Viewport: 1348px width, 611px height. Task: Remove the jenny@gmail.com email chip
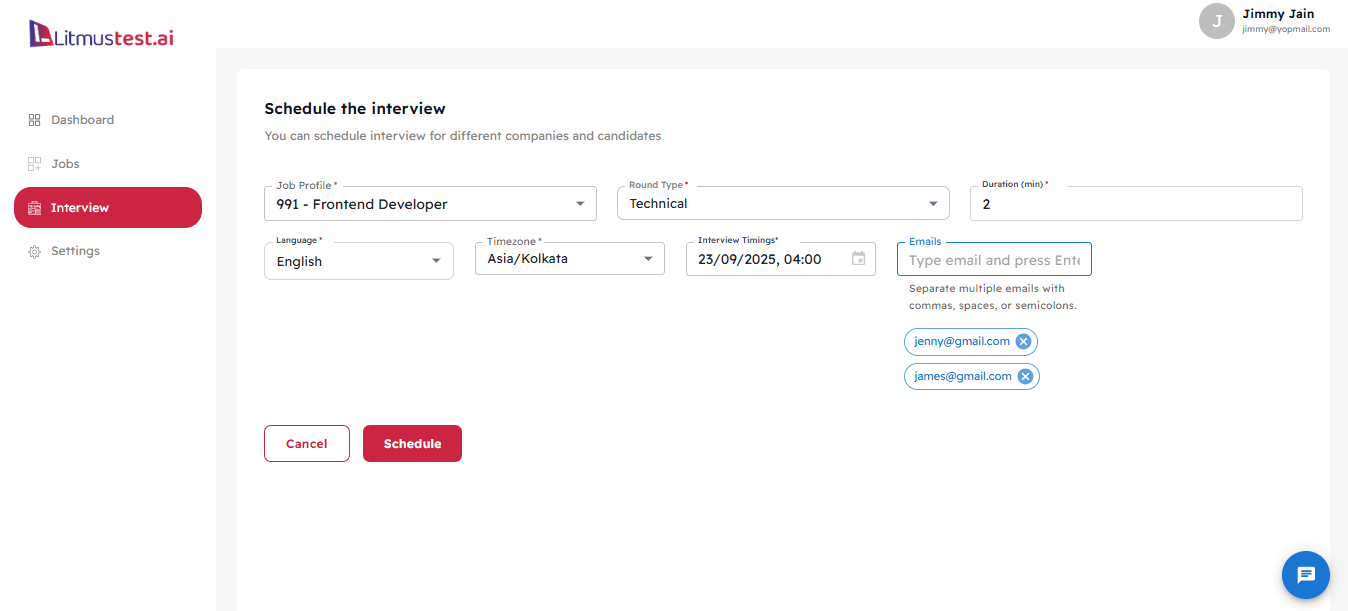[x=1023, y=341]
